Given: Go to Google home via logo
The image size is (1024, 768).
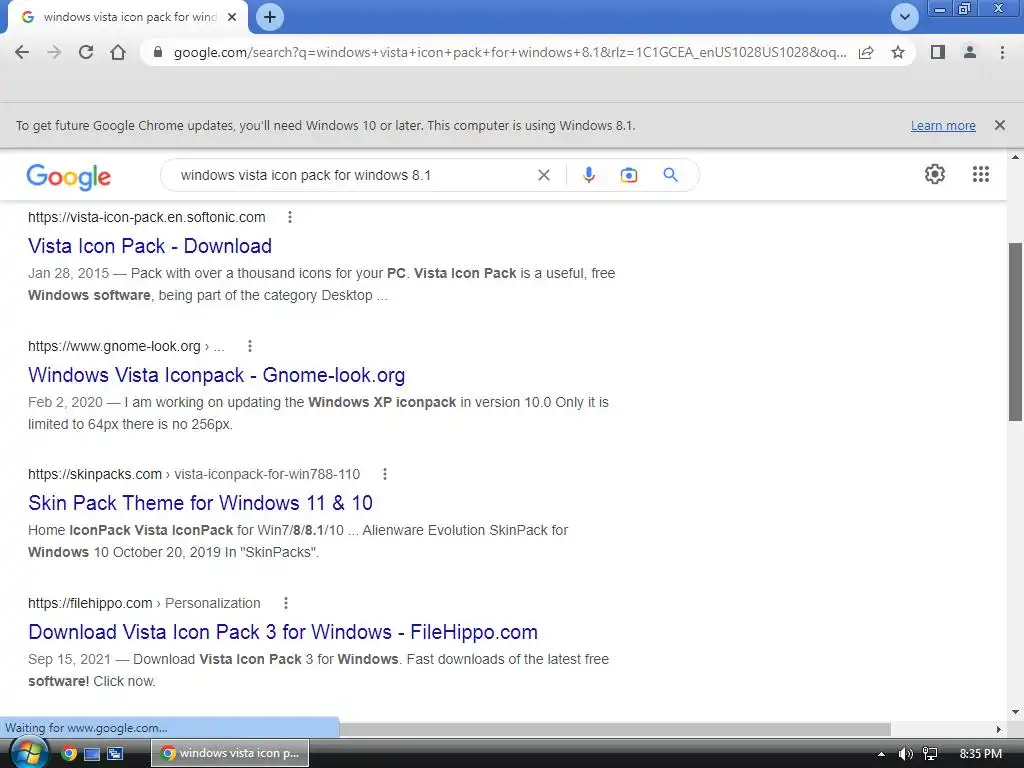Looking at the screenshot, I should 69,176.
